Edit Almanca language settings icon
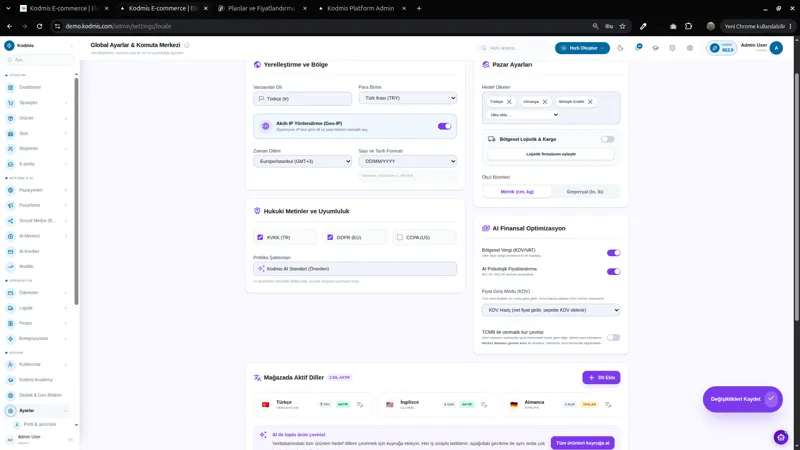The image size is (800, 450). click(x=608, y=405)
